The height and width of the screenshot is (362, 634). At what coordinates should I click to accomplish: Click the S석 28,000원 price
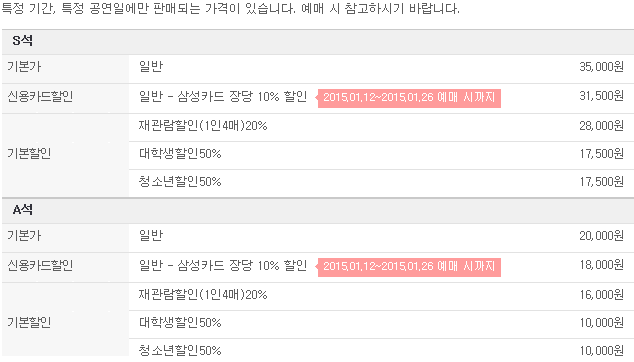[x=601, y=126]
